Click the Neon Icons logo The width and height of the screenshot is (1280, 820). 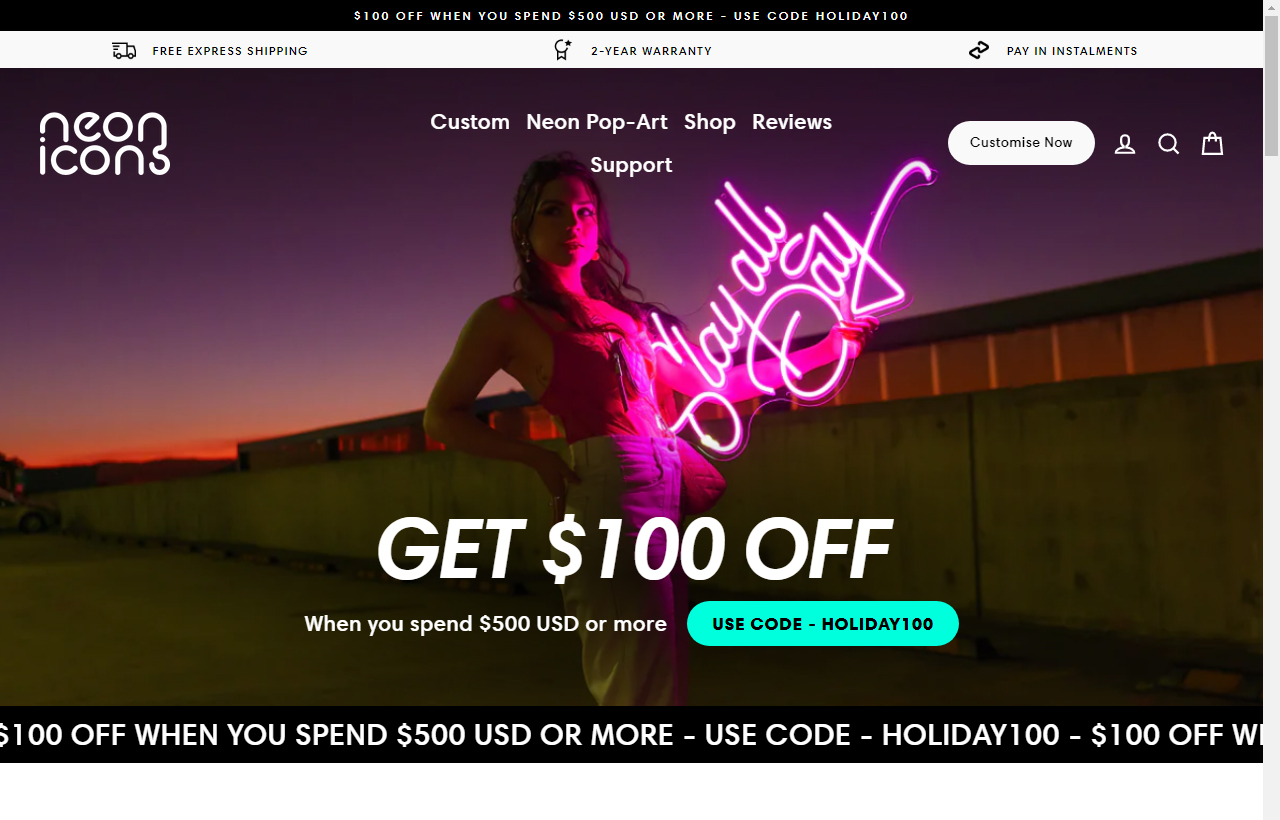click(x=105, y=143)
